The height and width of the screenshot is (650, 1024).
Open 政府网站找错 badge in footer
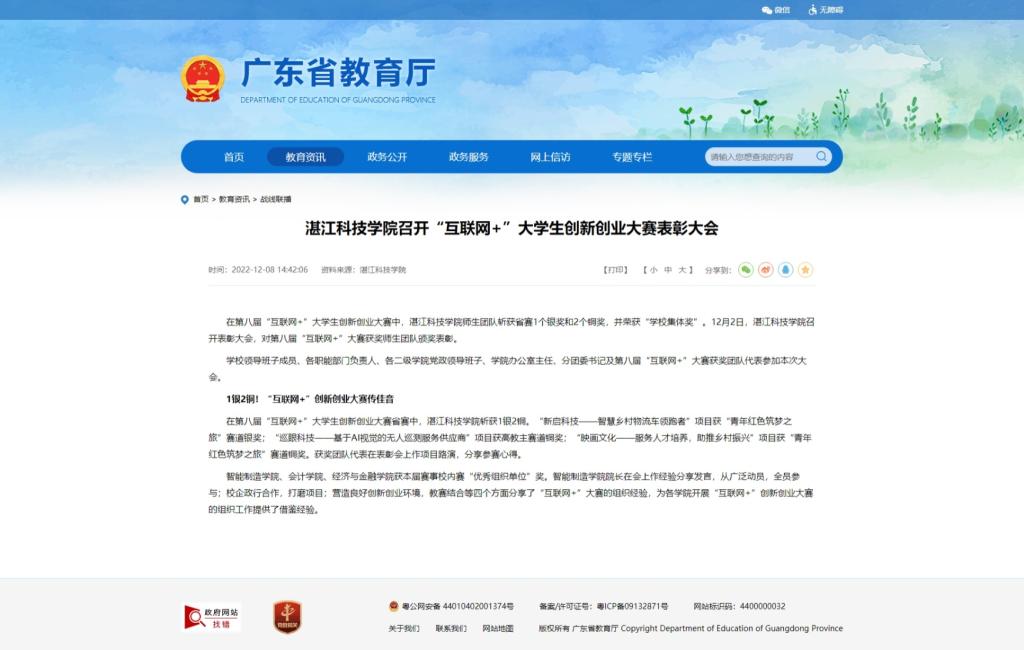(212, 617)
